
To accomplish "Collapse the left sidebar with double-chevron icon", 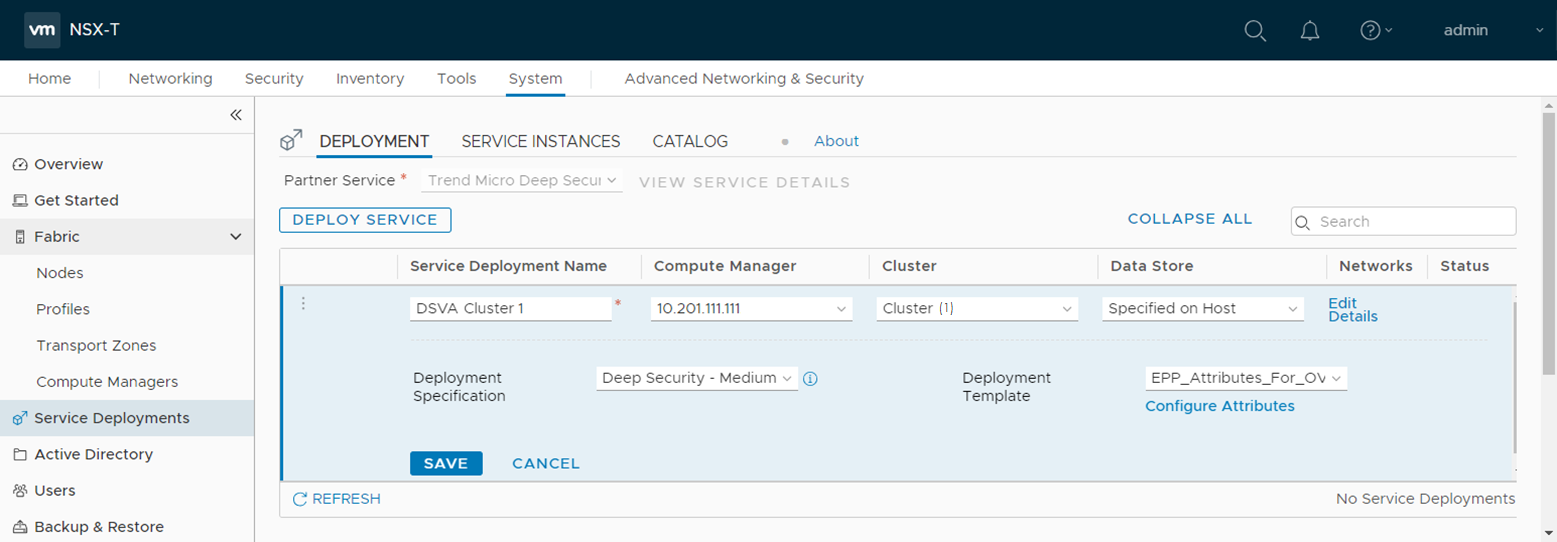I will (x=236, y=115).
